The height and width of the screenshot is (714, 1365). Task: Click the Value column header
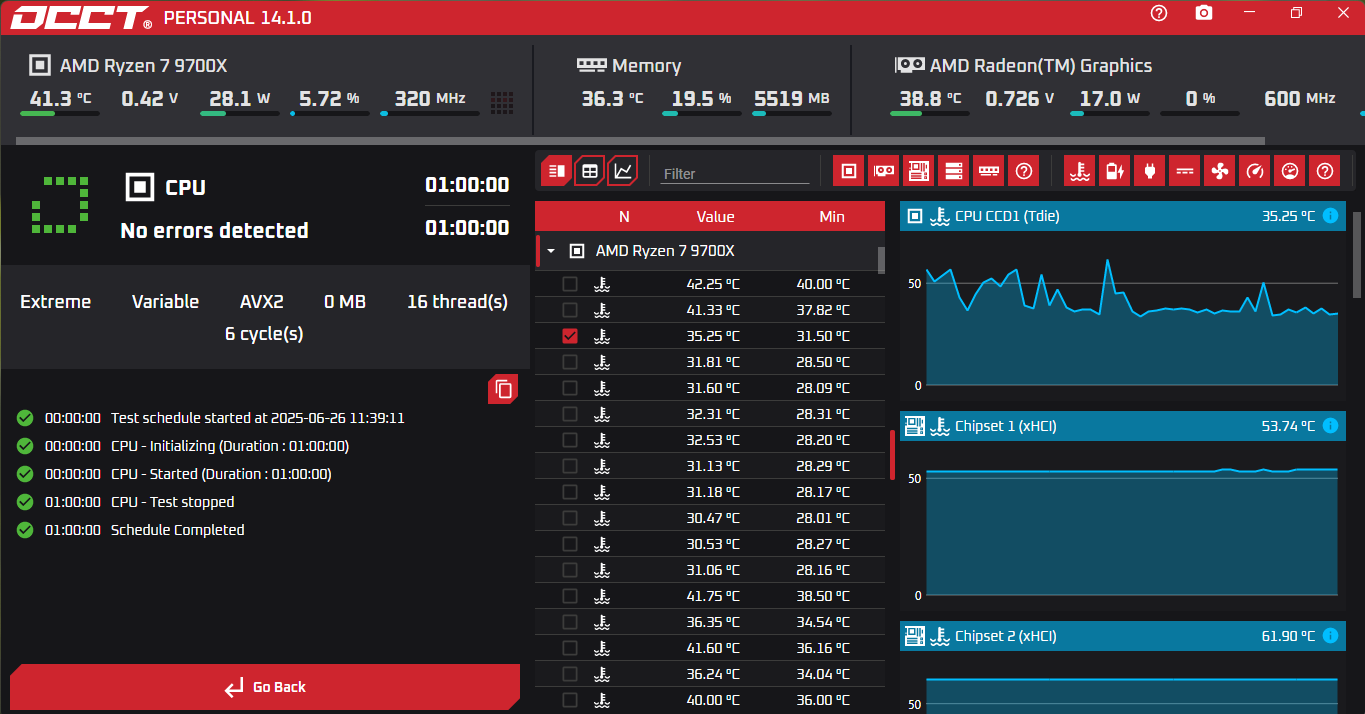coord(715,216)
